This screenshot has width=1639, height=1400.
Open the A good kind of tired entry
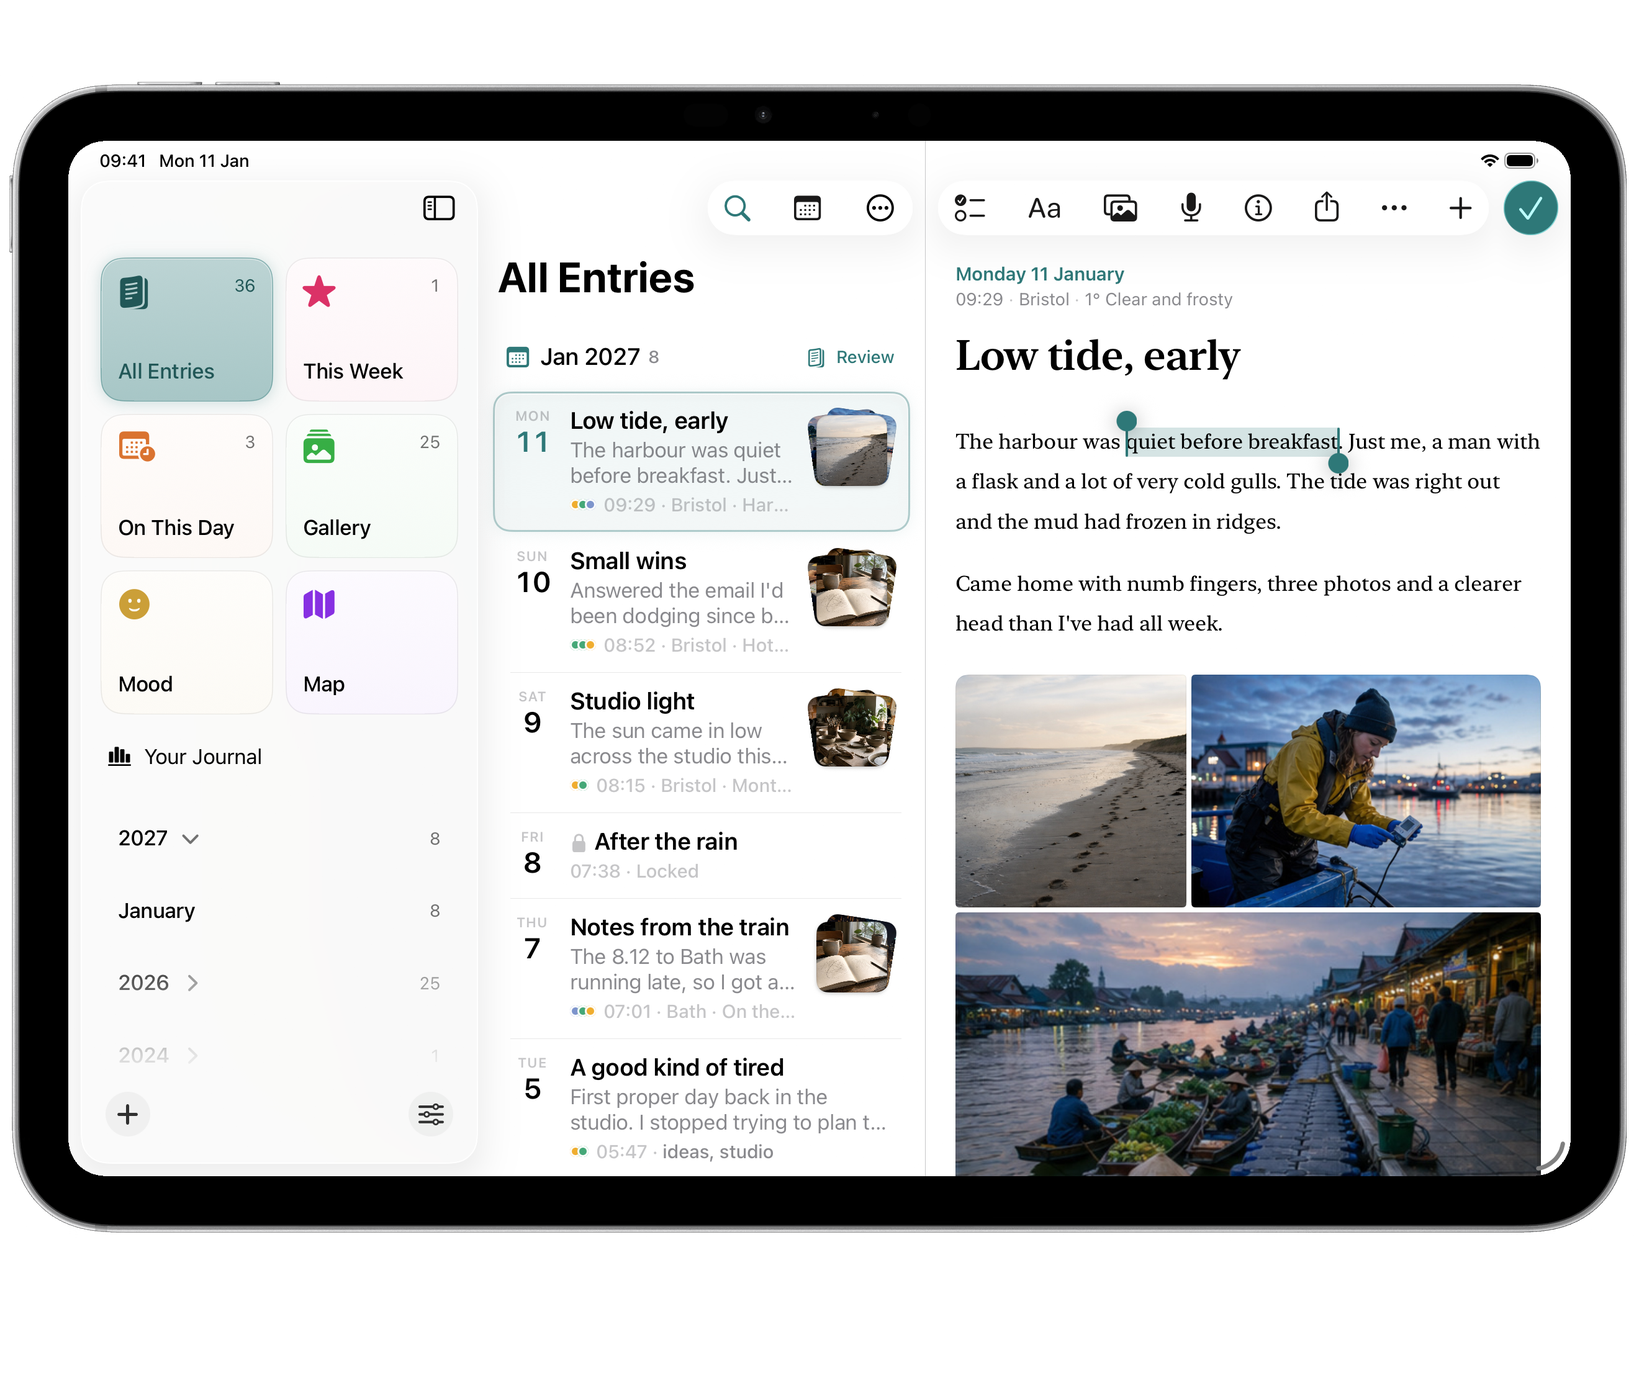click(701, 1108)
